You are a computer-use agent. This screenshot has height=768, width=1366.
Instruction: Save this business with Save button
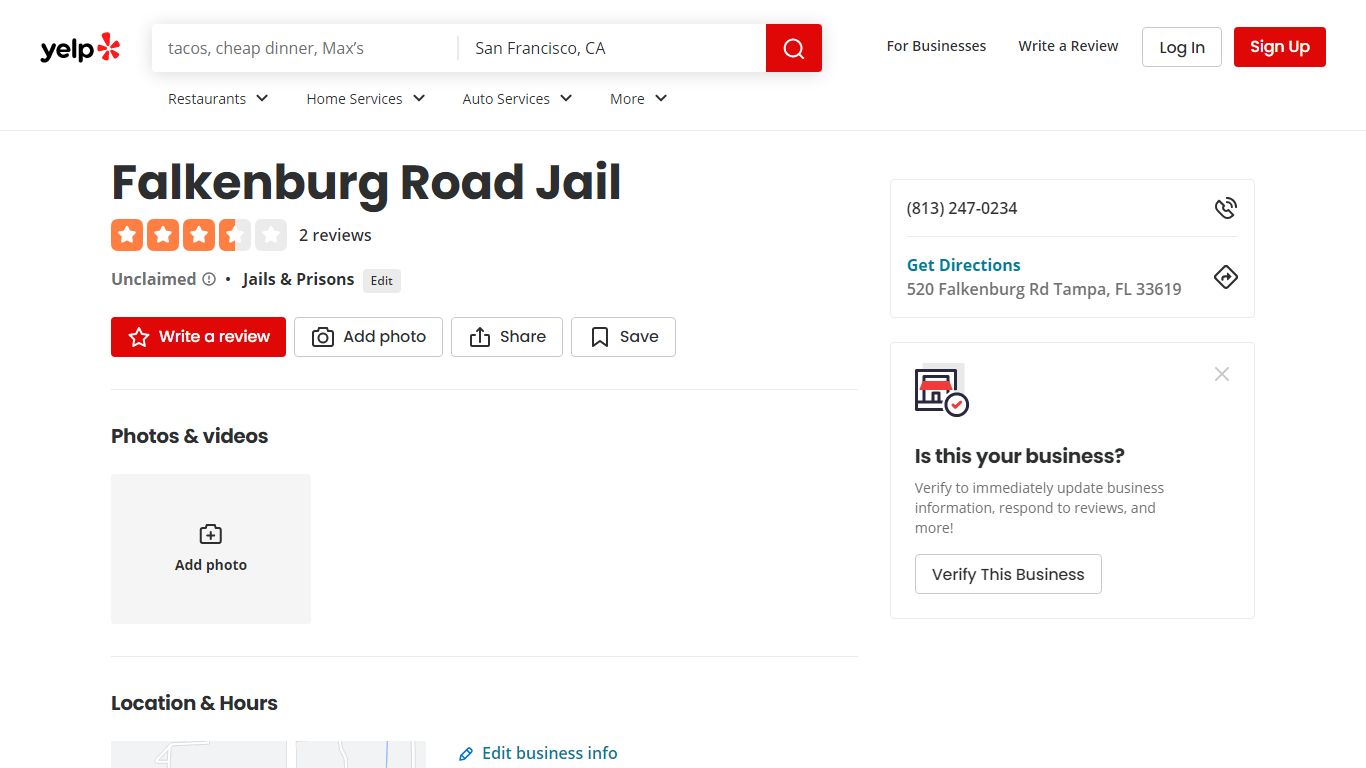tap(623, 337)
